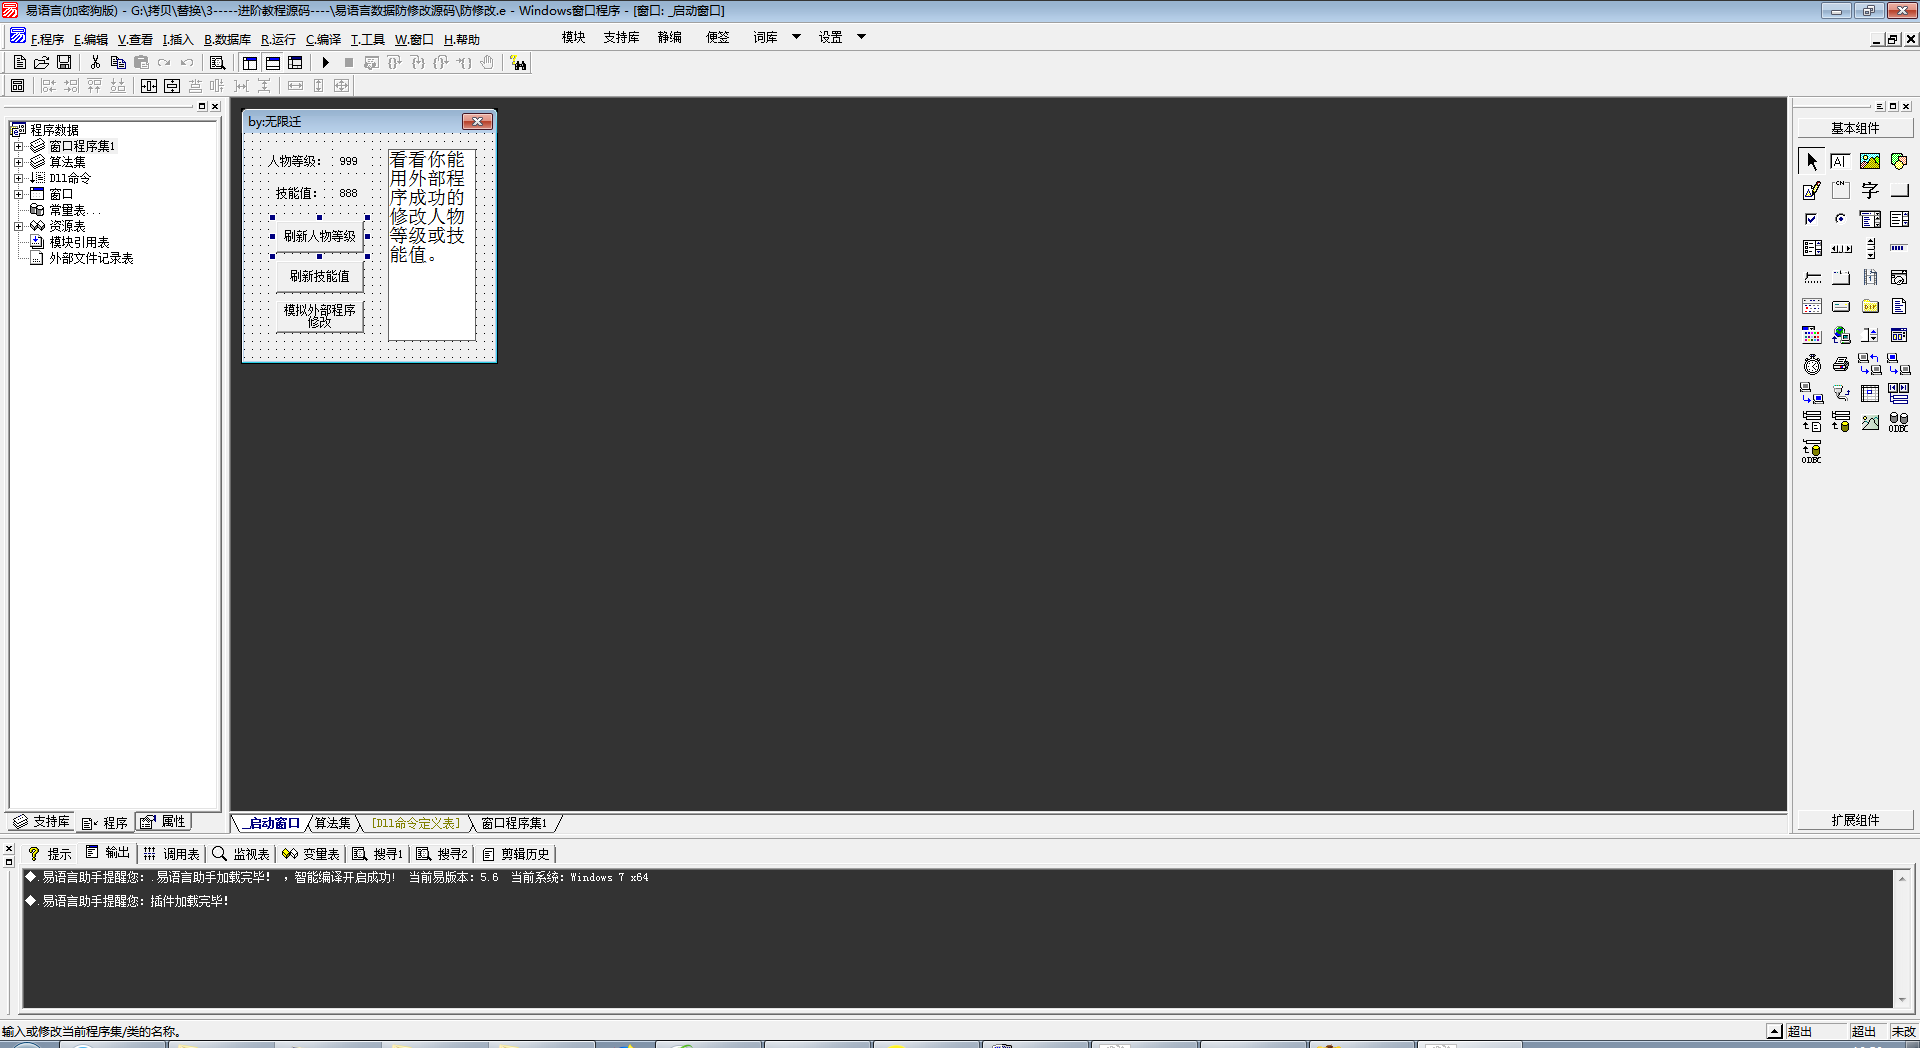The image size is (1920, 1048).
Task: Select the DIR directory box component icon
Action: (x=1870, y=306)
